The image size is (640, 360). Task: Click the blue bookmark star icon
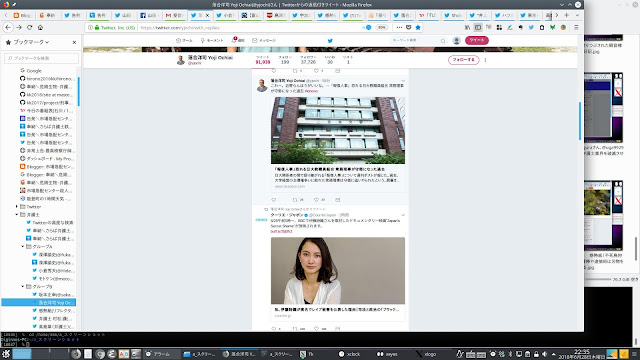(x=418, y=27)
